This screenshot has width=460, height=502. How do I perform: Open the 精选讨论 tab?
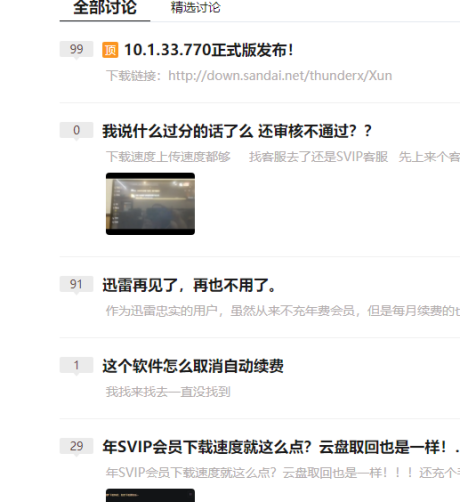click(195, 8)
